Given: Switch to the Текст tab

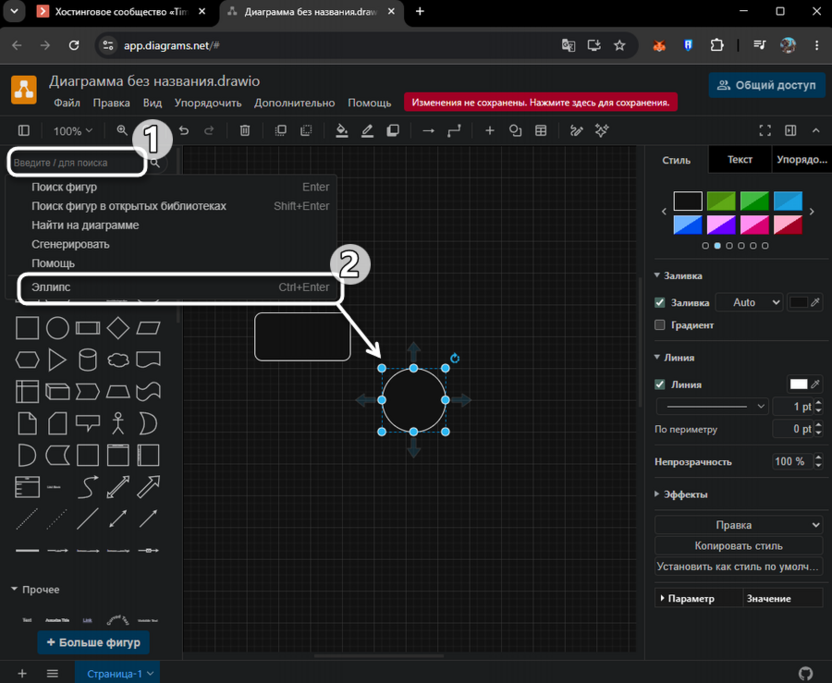Looking at the screenshot, I should 740,160.
